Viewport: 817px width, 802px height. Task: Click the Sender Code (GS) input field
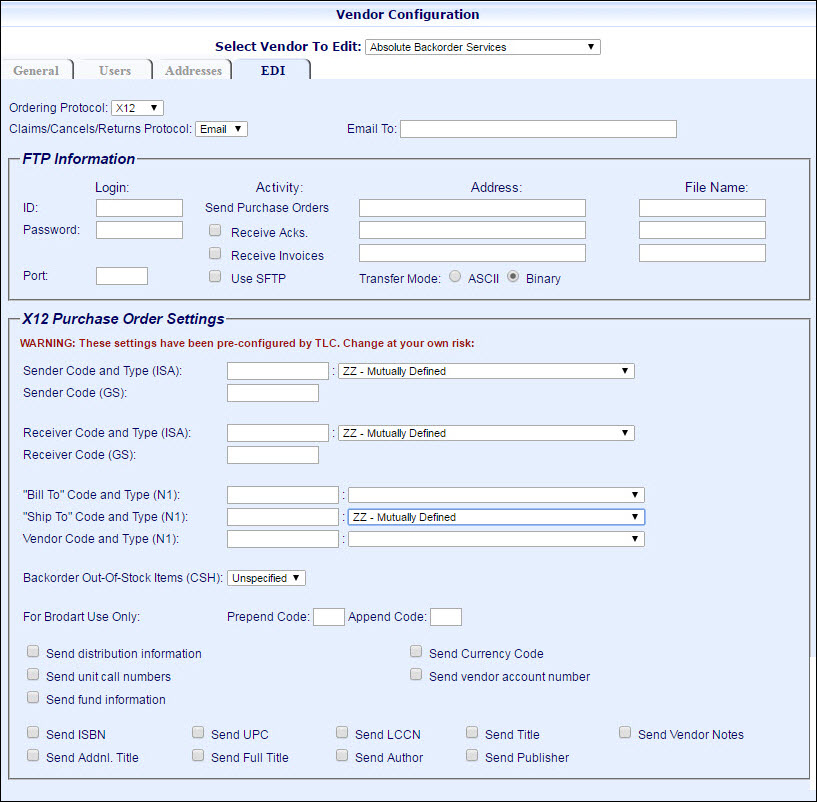click(273, 393)
